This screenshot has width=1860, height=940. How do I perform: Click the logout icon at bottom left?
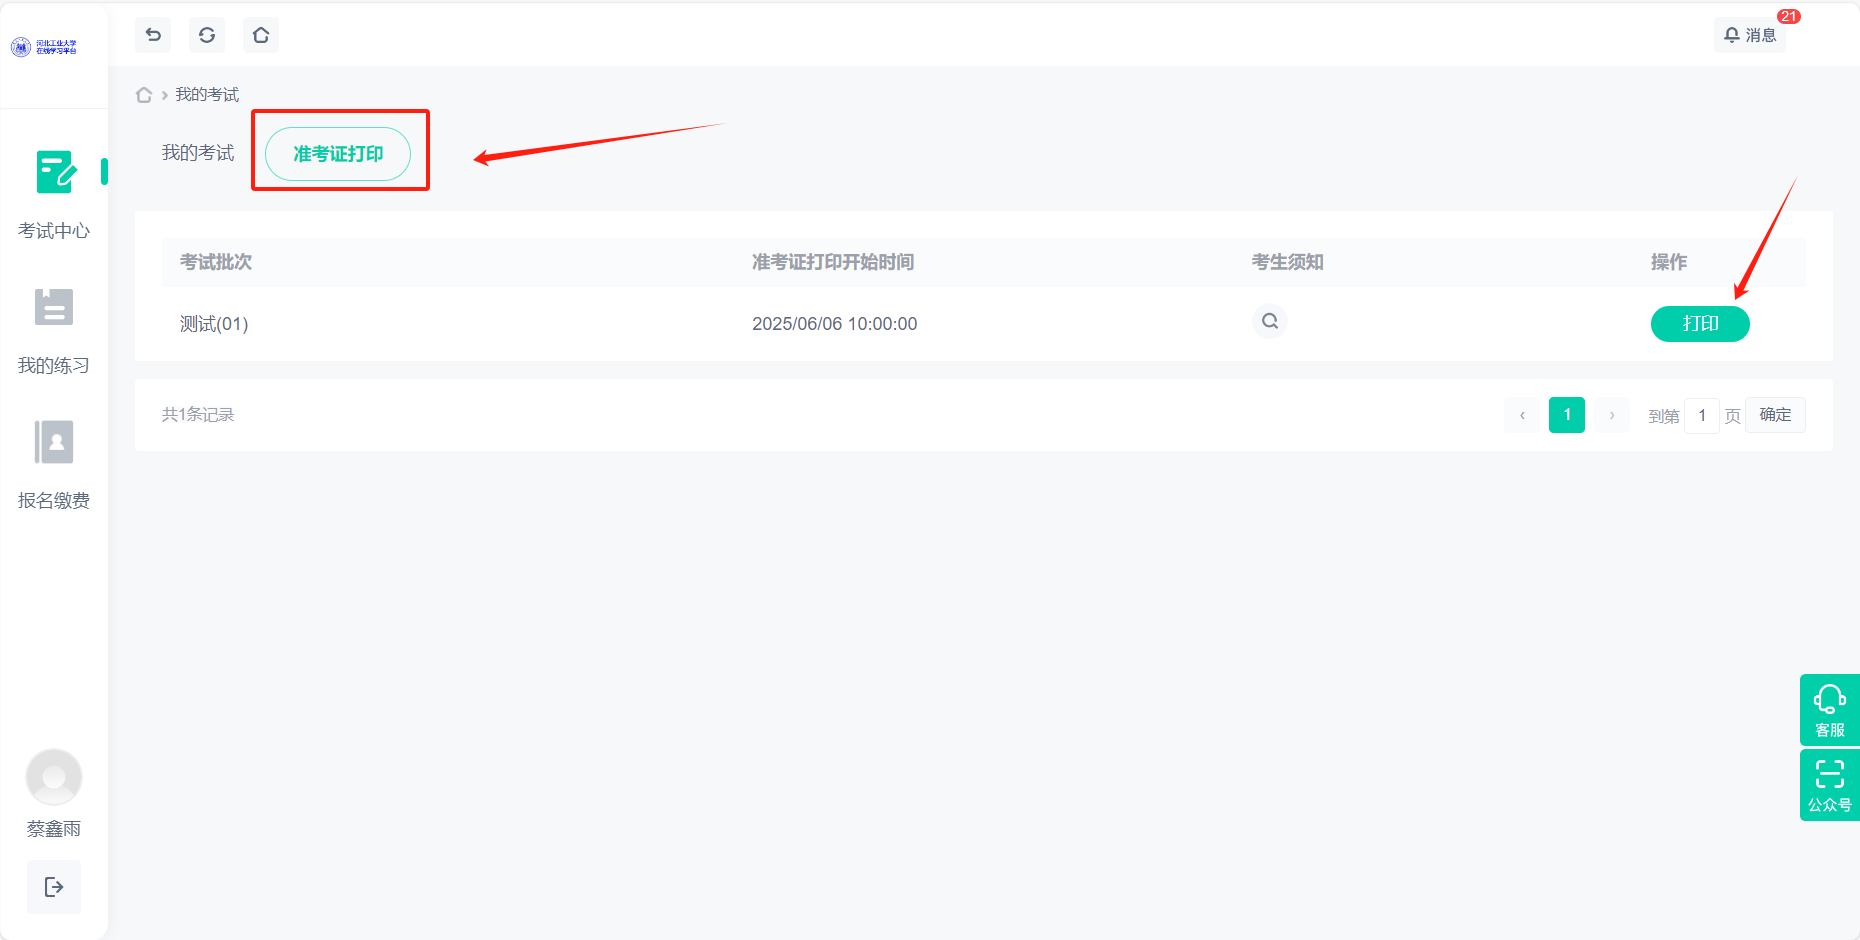coord(54,887)
